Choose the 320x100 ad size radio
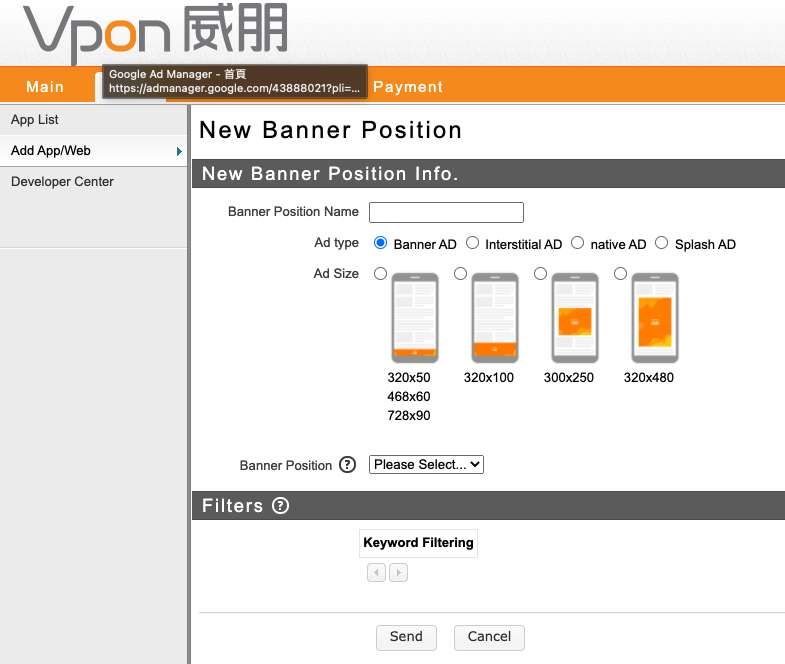This screenshot has width=785, height=664. (x=461, y=273)
